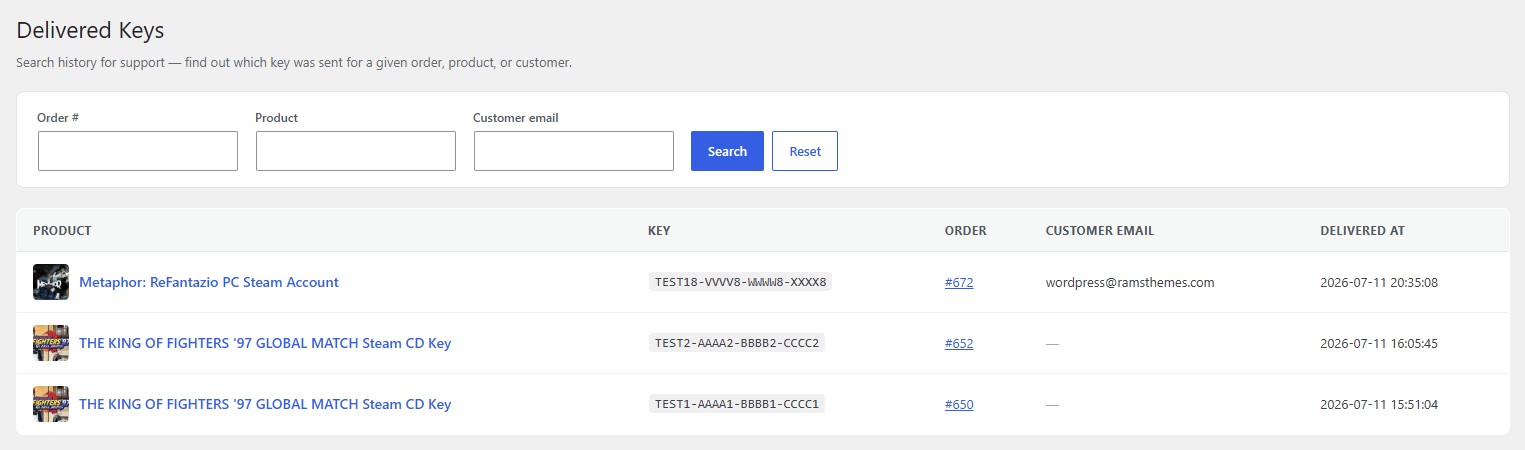
Task: Open order #650 link
Action: [959, 404]
